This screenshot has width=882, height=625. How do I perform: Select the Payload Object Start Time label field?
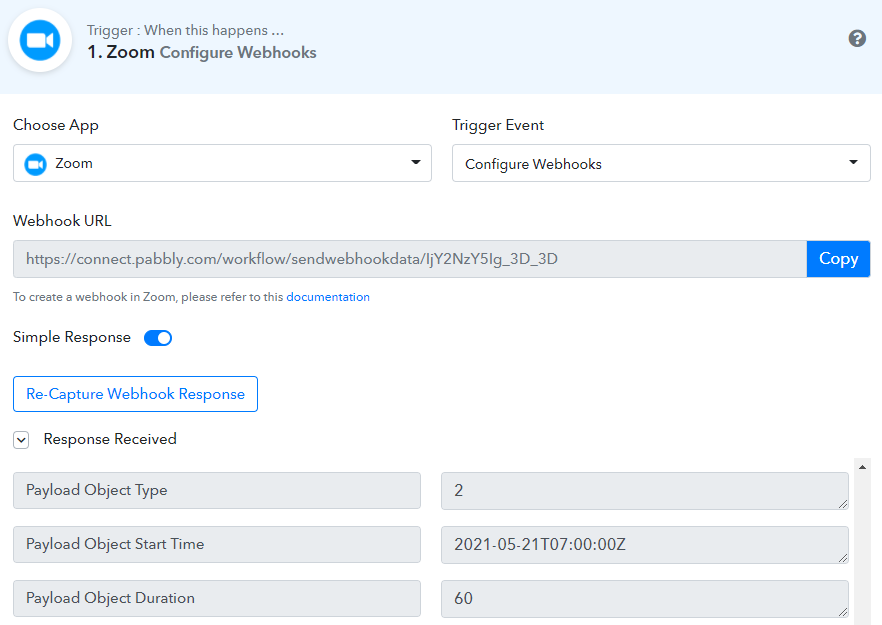click(x=217, y=545)
